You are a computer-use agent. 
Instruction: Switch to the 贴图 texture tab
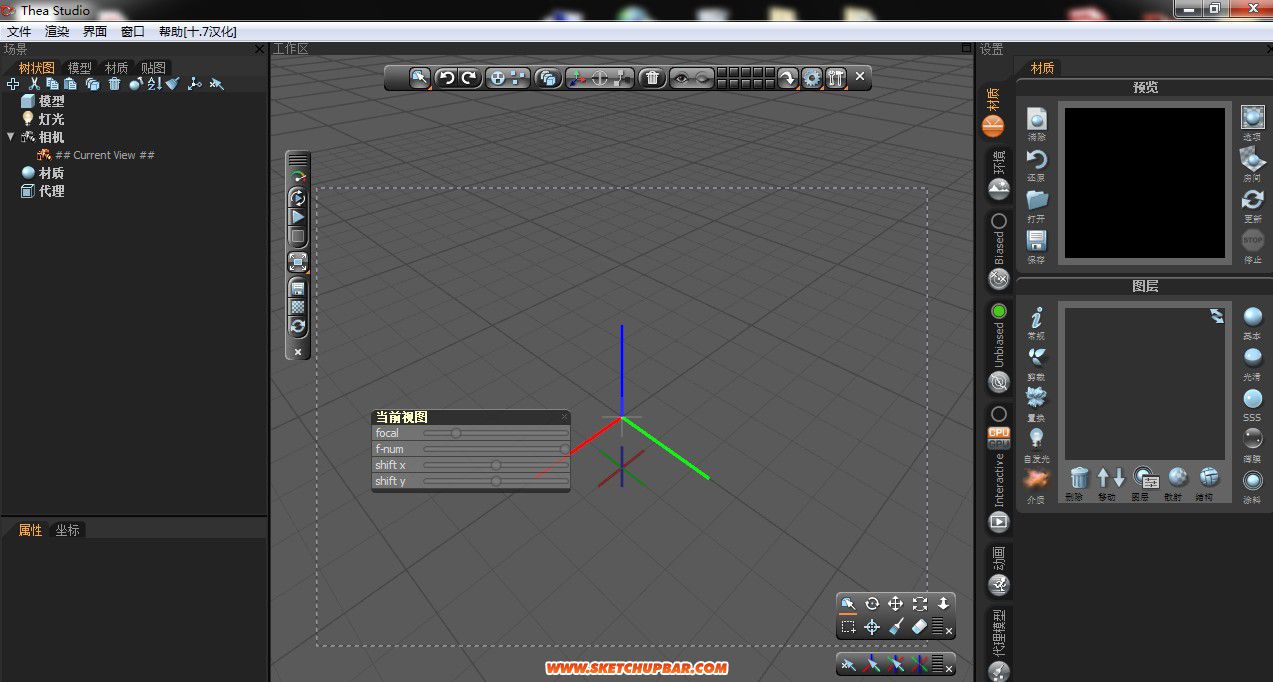point(153,68)
